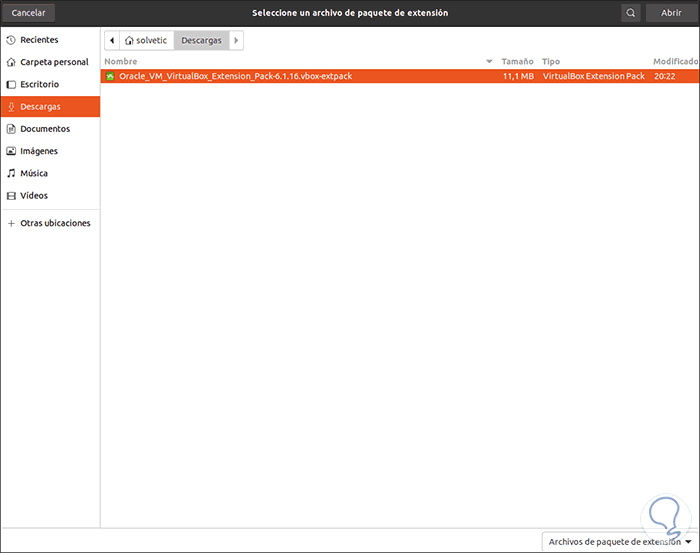Click the Descargas download icon in sidebar
The image size is (700, 553).
coord(11,107)
